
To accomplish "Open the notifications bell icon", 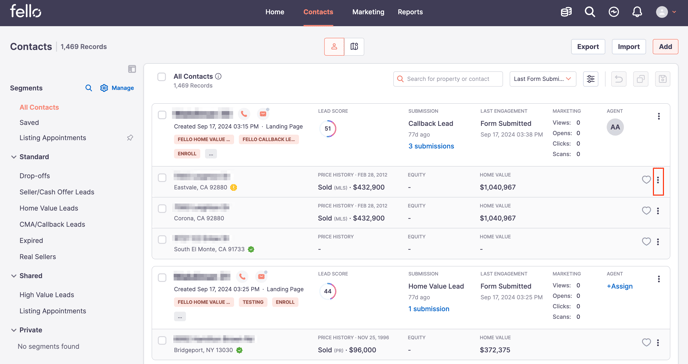I will click(x=637, y=12).
